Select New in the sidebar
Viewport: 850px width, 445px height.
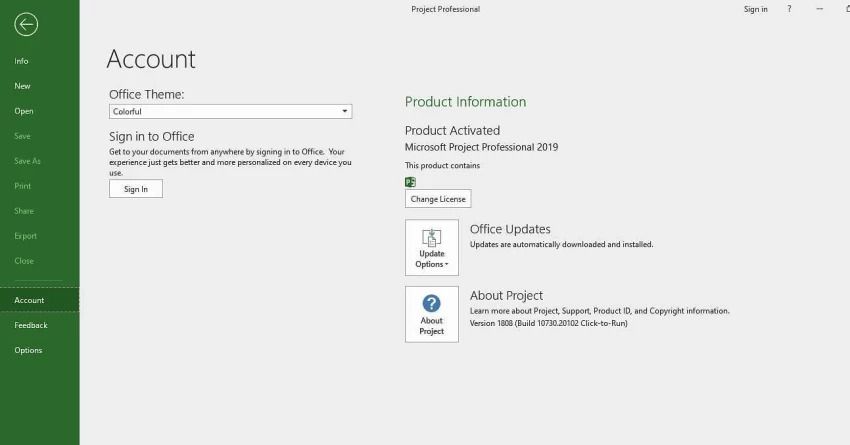pyautogui.click(x=40, y=86)
